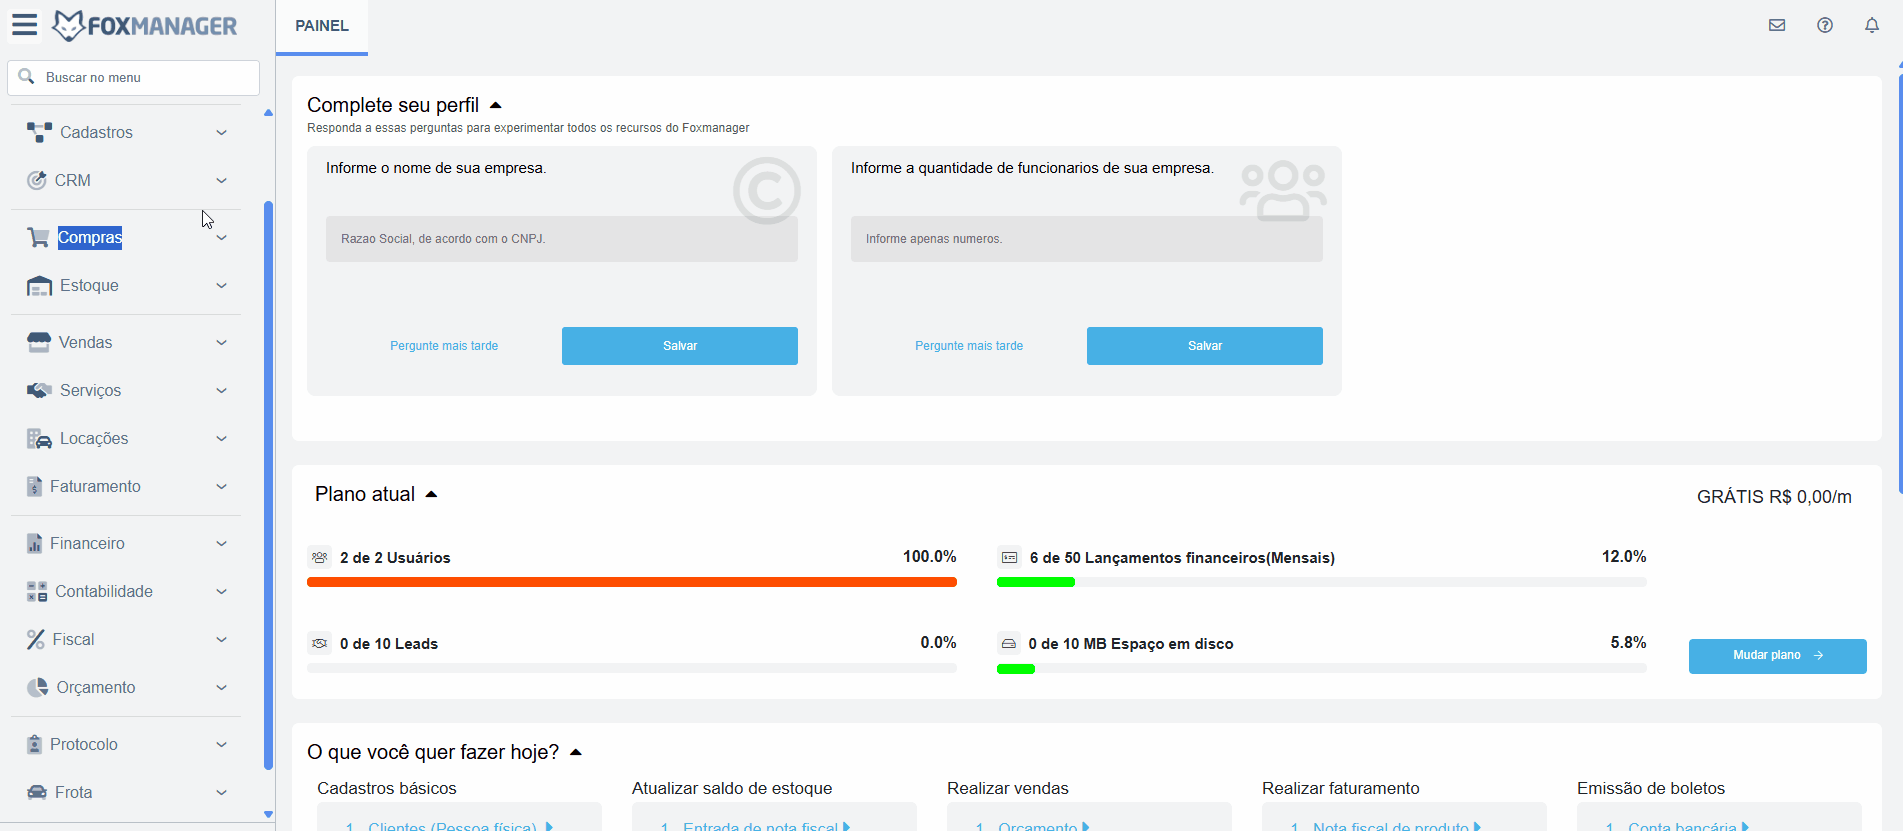Click the 2 de 2 Usuários progress bar

click(x=631, y=582)
